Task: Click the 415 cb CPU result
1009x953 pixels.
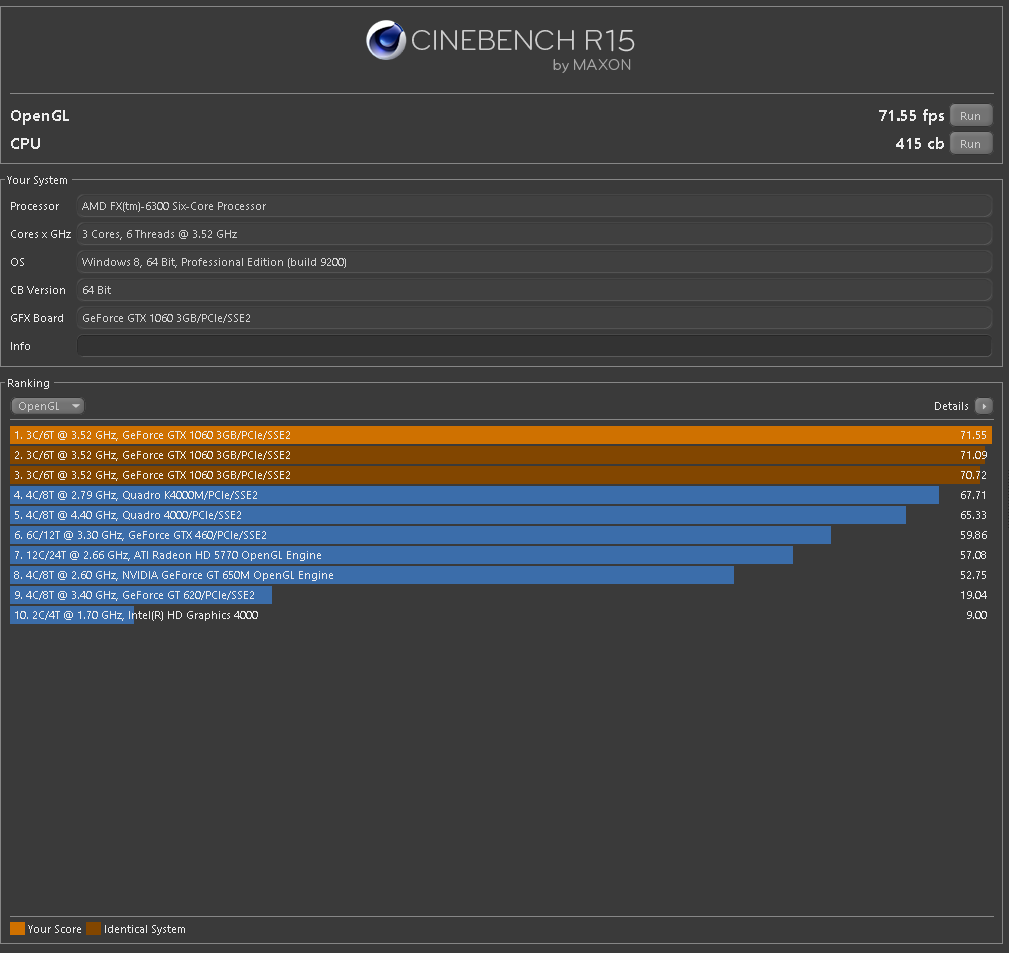Action: point(920,144)
